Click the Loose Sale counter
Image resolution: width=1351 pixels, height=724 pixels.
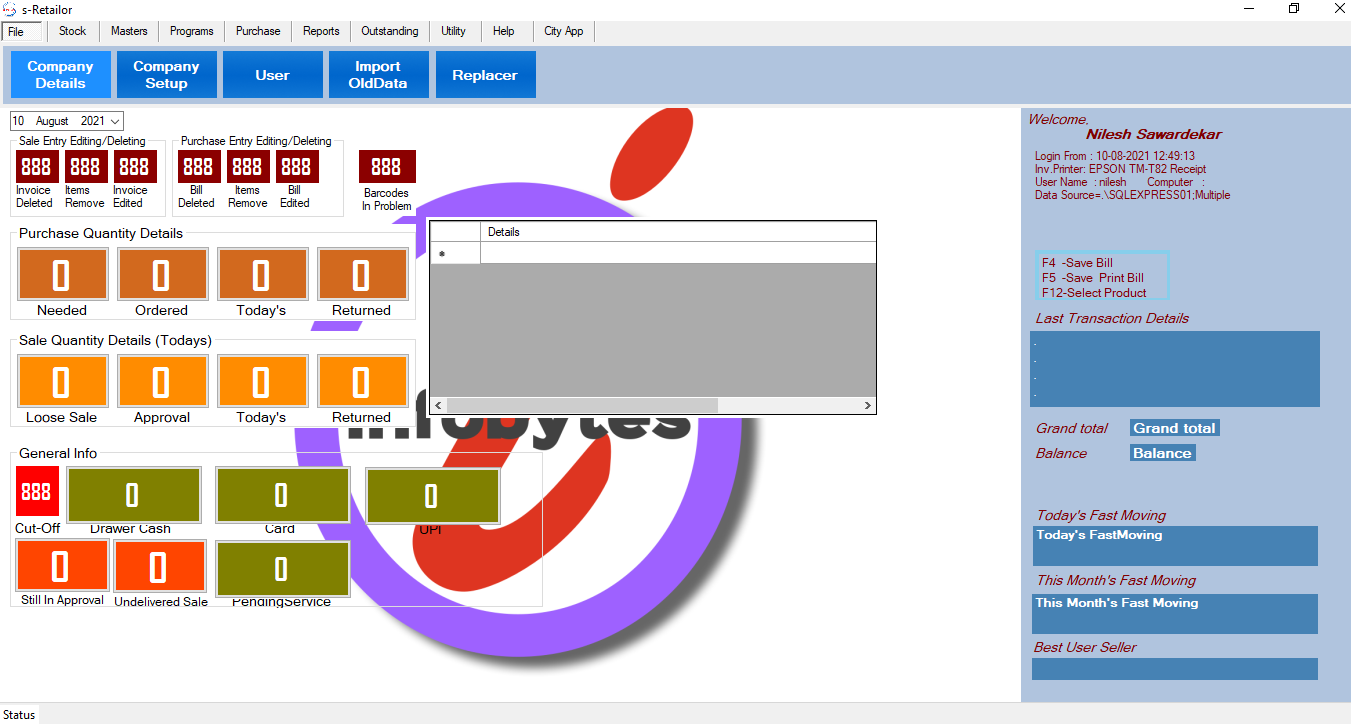tap(62, 382)
